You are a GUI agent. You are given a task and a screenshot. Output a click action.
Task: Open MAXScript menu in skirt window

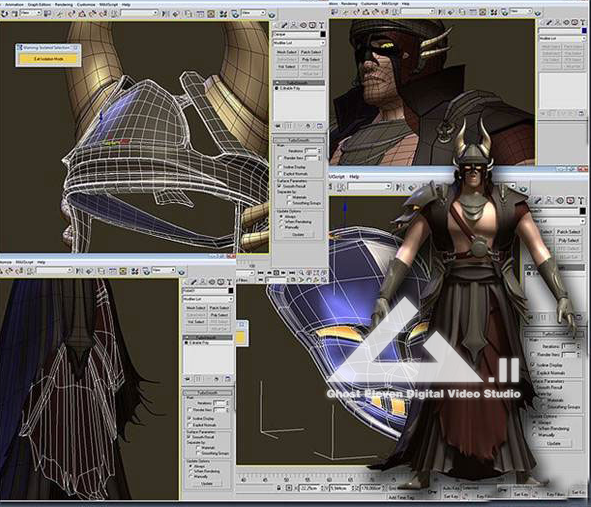coord(24,262)
